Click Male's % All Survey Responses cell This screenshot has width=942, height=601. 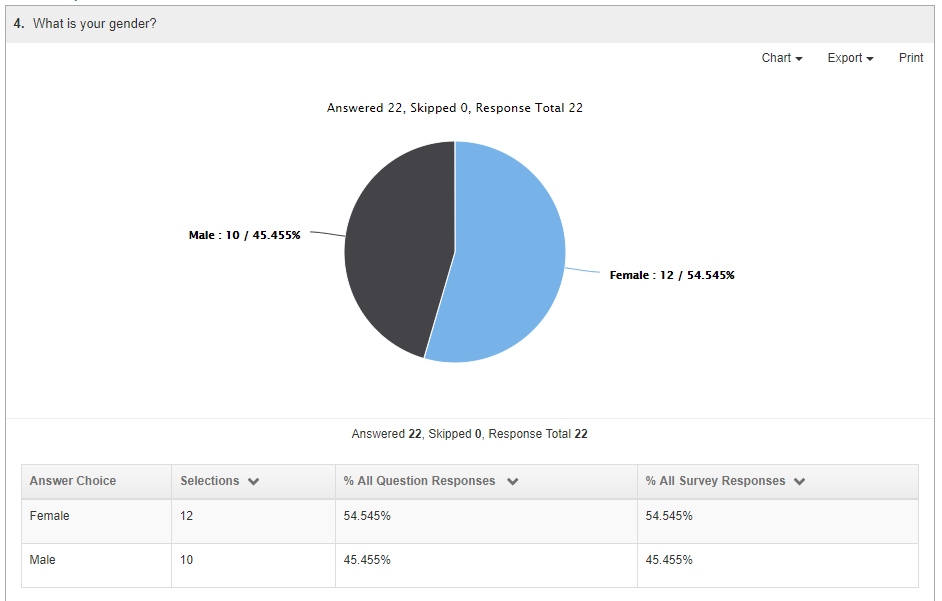coord(777,566)
